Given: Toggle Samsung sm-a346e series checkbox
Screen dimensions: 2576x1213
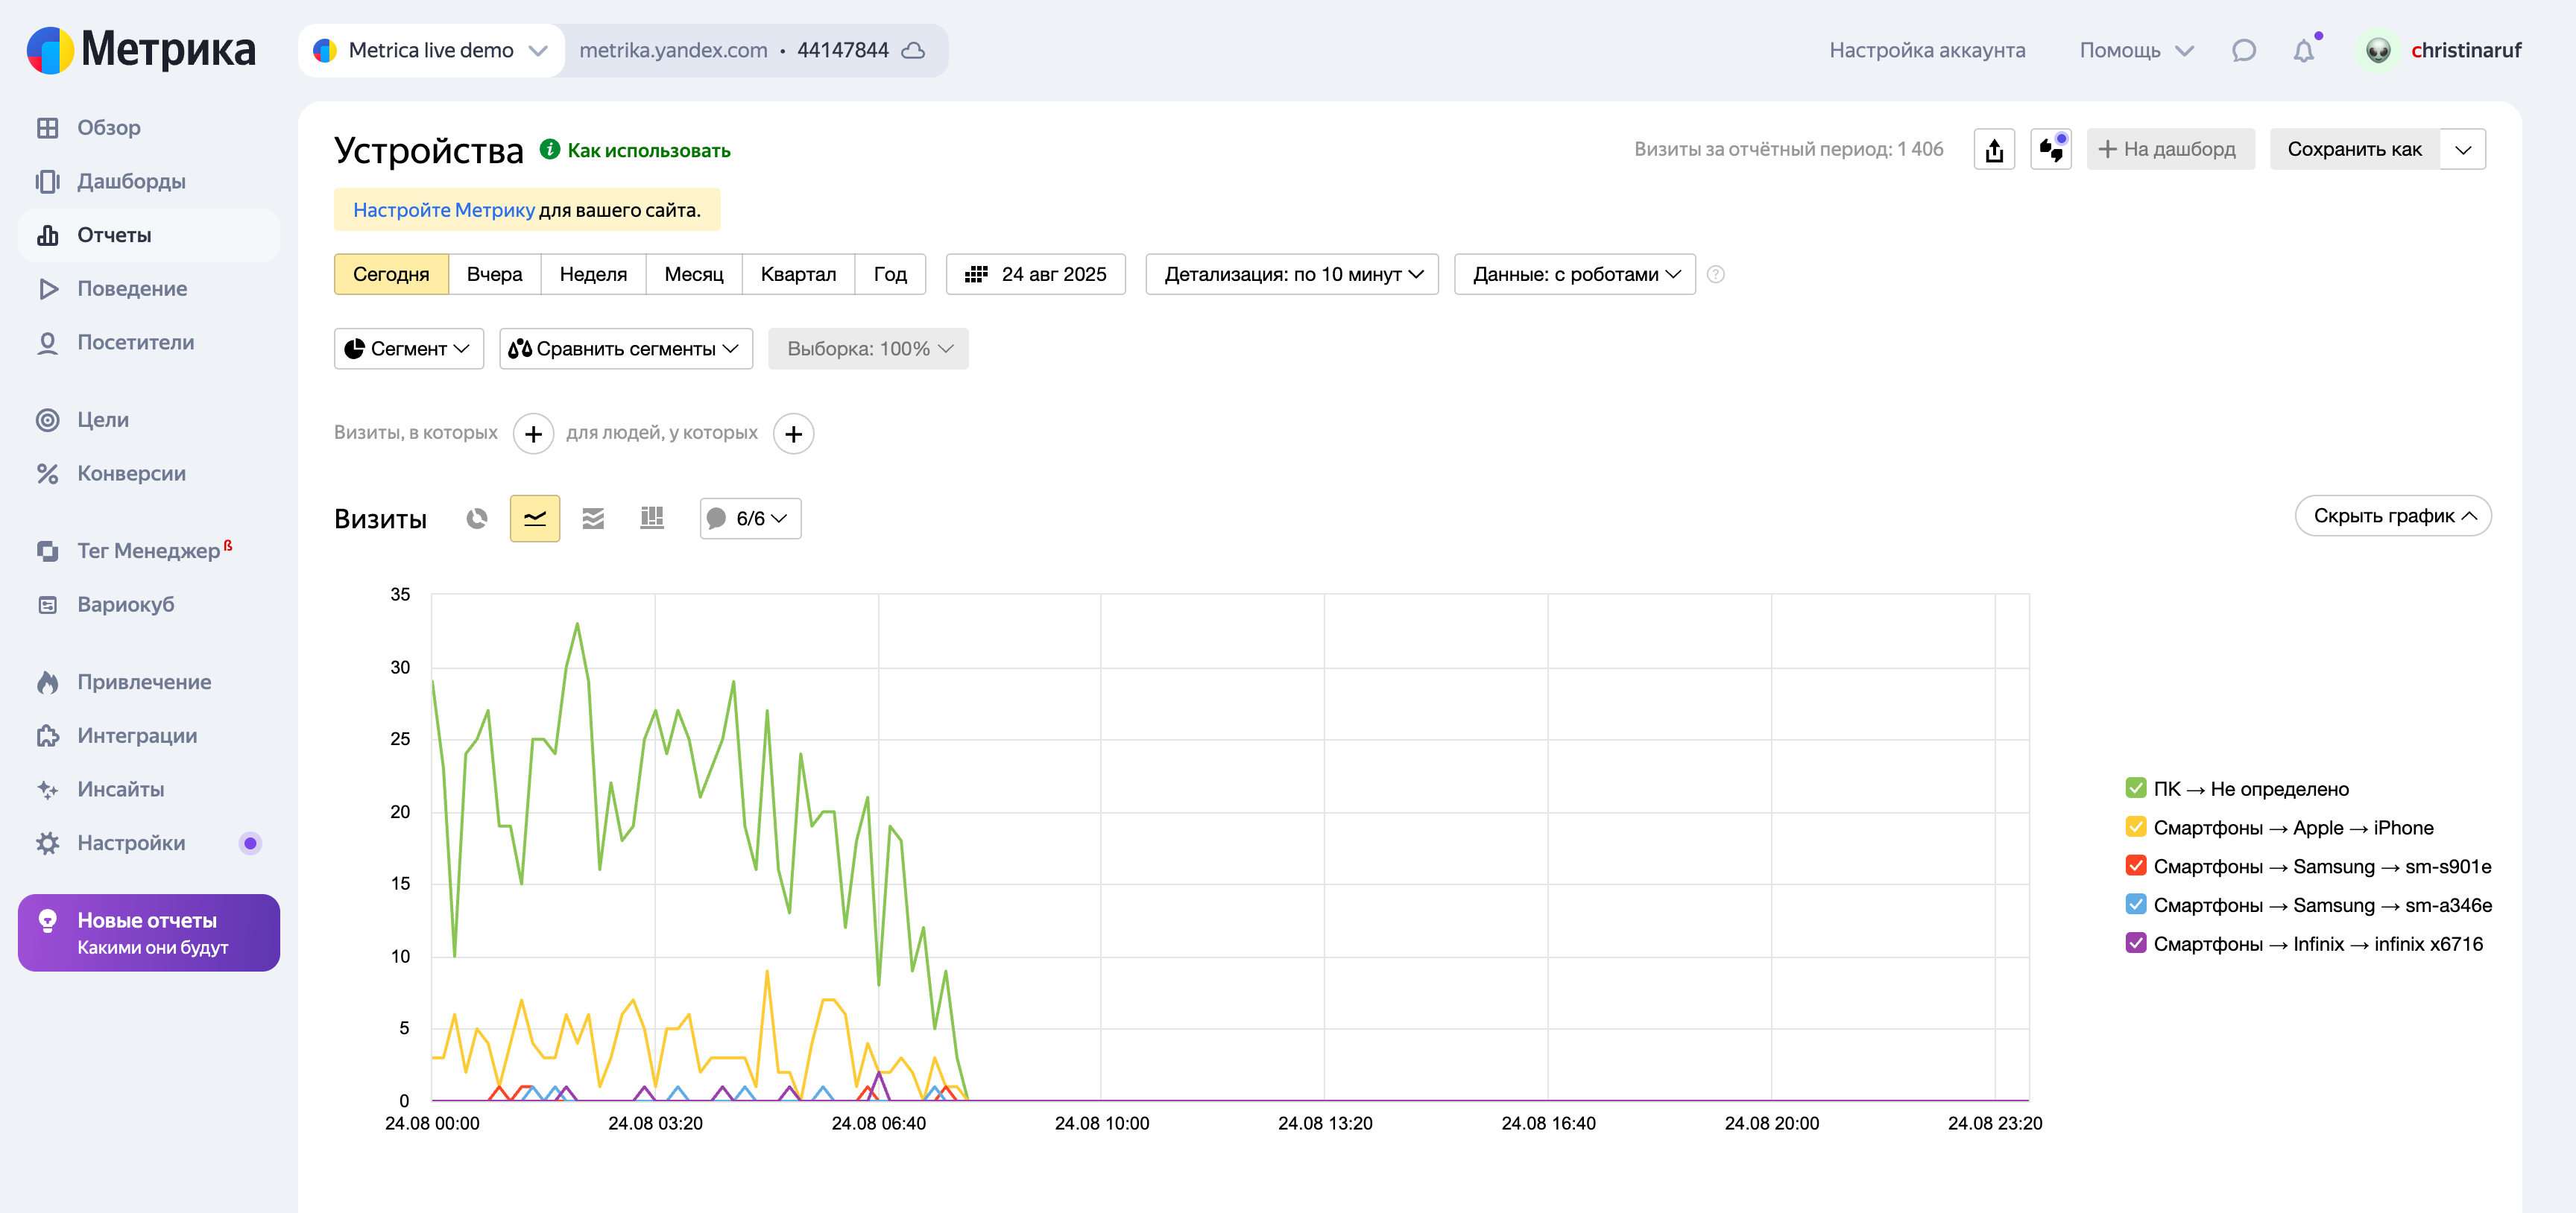Looking at the screenshot, I should click(x=2136, y=905).
